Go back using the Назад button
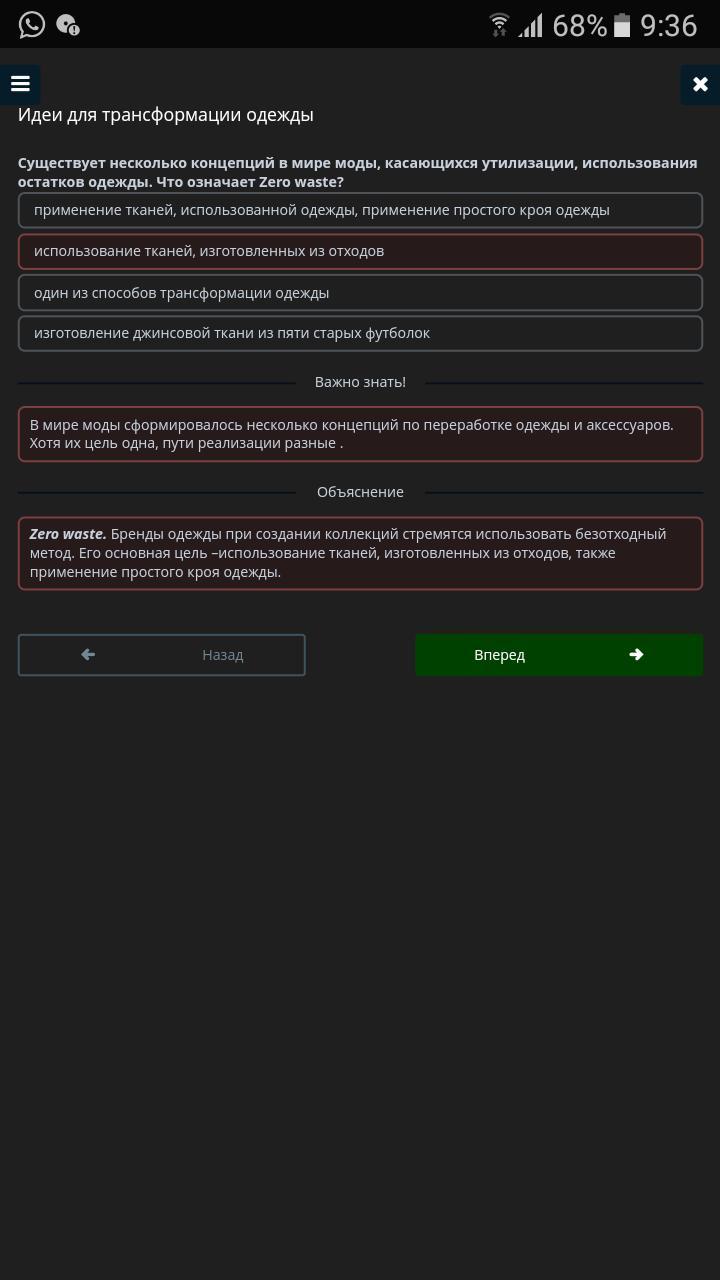The width and height of the screenshot is (720, 1280). (x=161, y=655)
